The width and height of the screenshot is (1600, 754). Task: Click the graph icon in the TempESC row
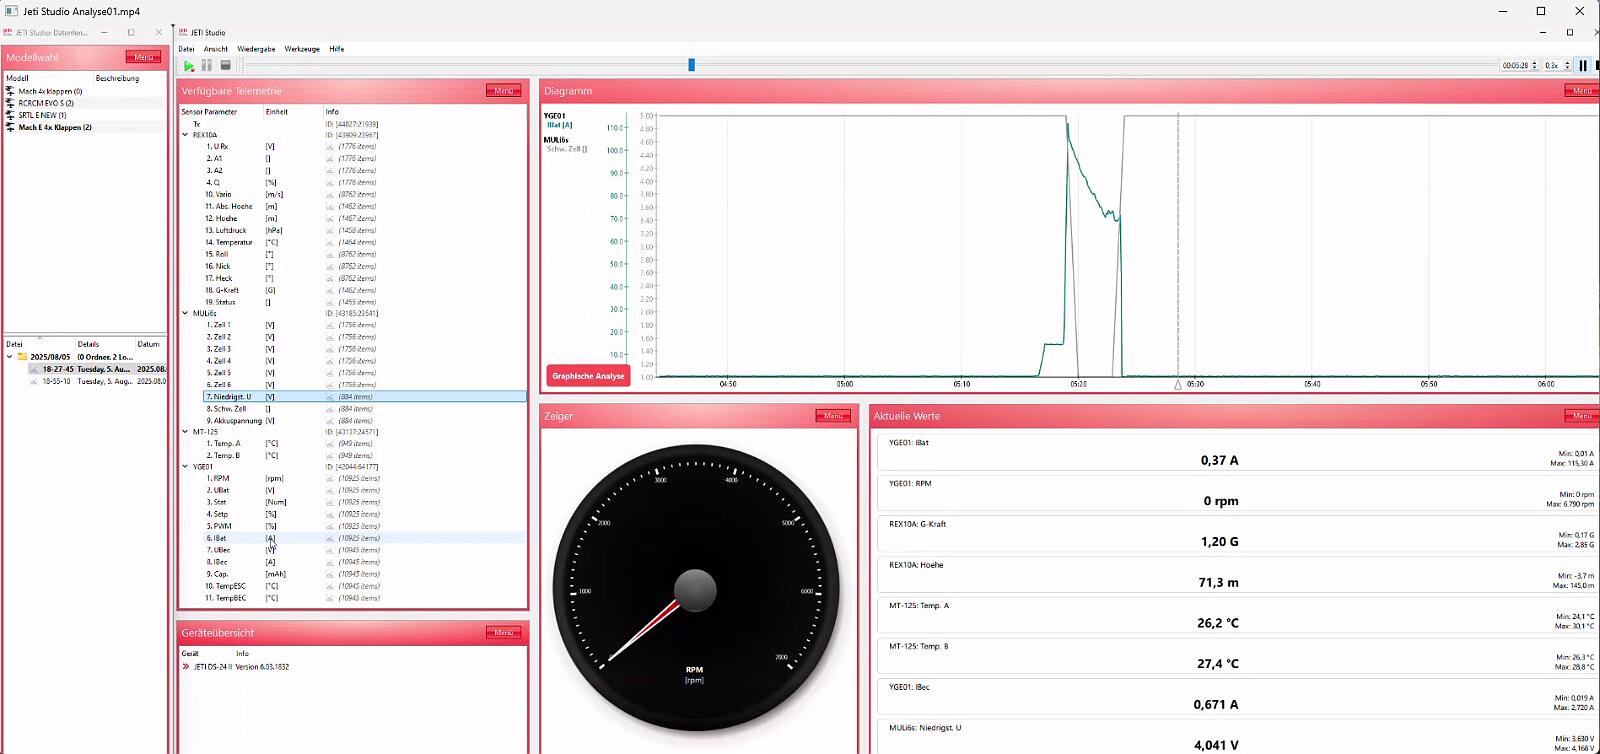click(330, 586)
